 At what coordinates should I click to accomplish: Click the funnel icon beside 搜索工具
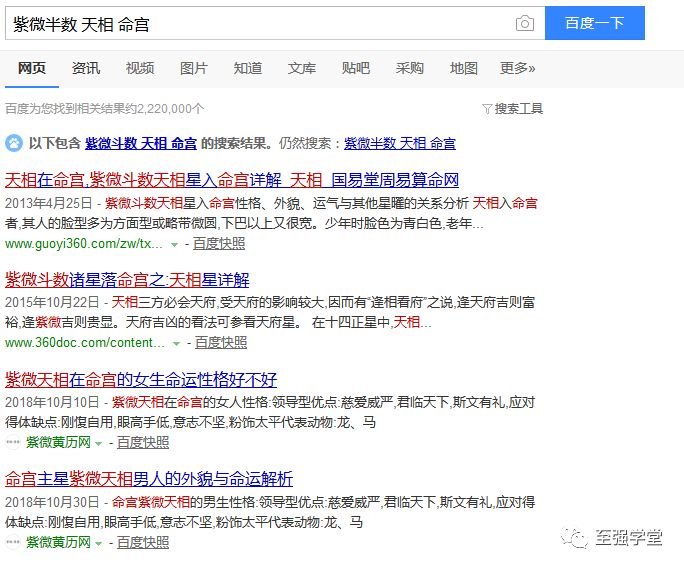pyautogui.click(x=487, y=109)
